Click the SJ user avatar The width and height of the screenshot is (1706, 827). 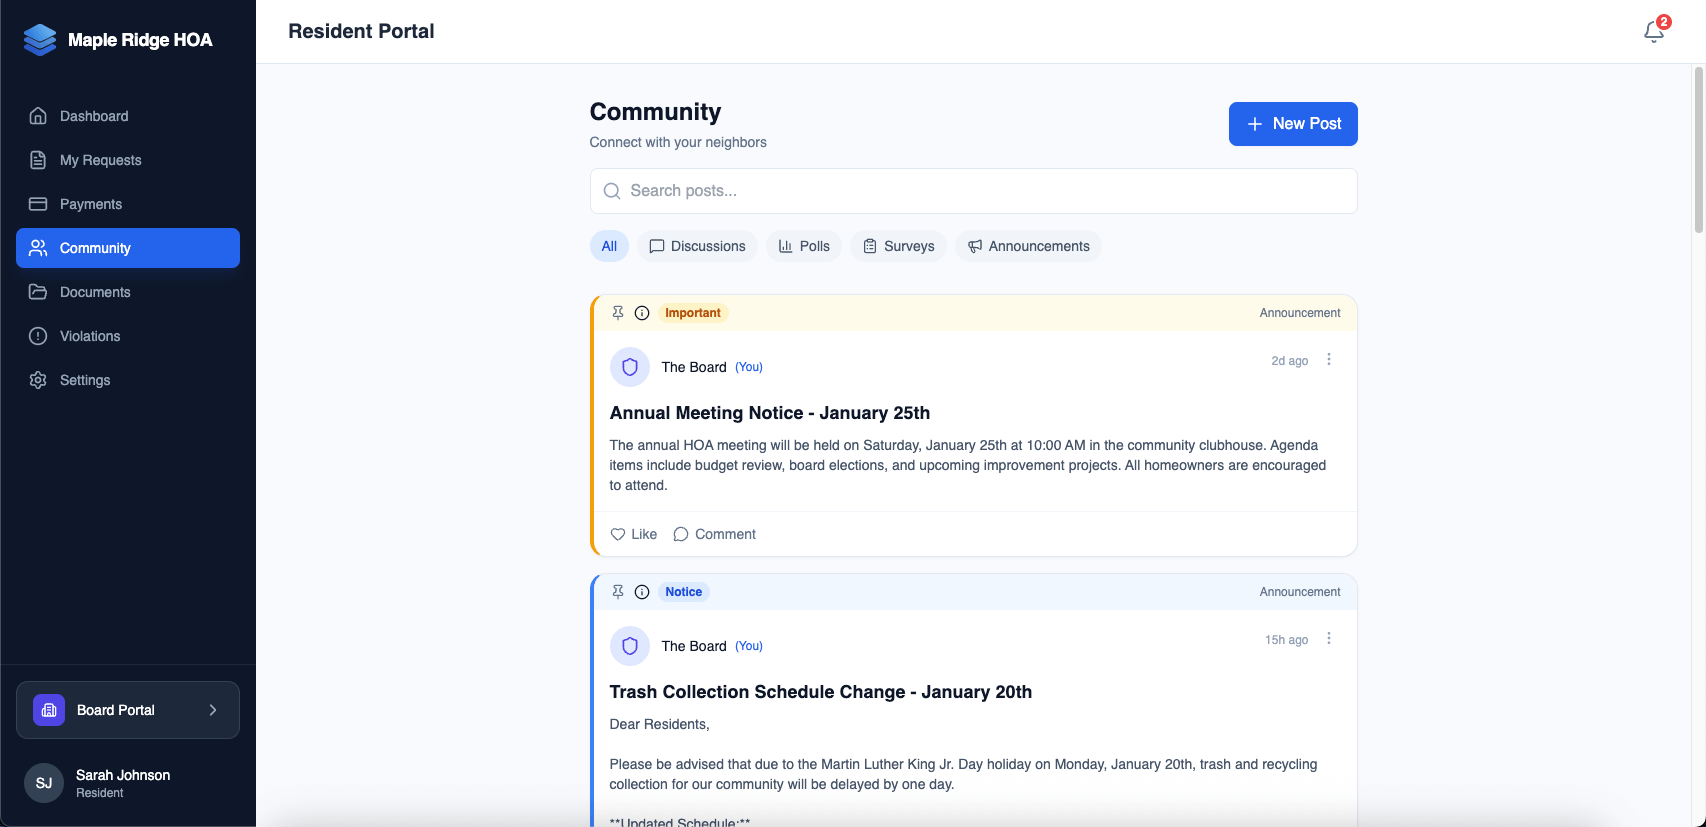44,783
